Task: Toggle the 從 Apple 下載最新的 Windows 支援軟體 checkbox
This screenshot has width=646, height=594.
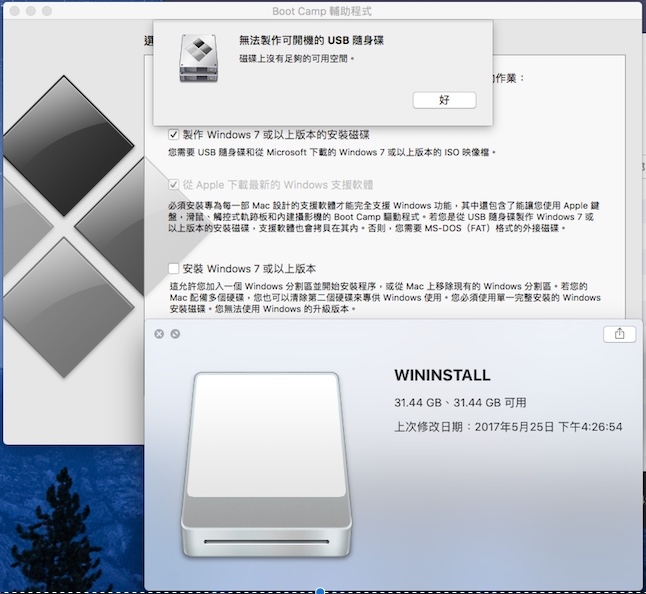Action: 173,184
